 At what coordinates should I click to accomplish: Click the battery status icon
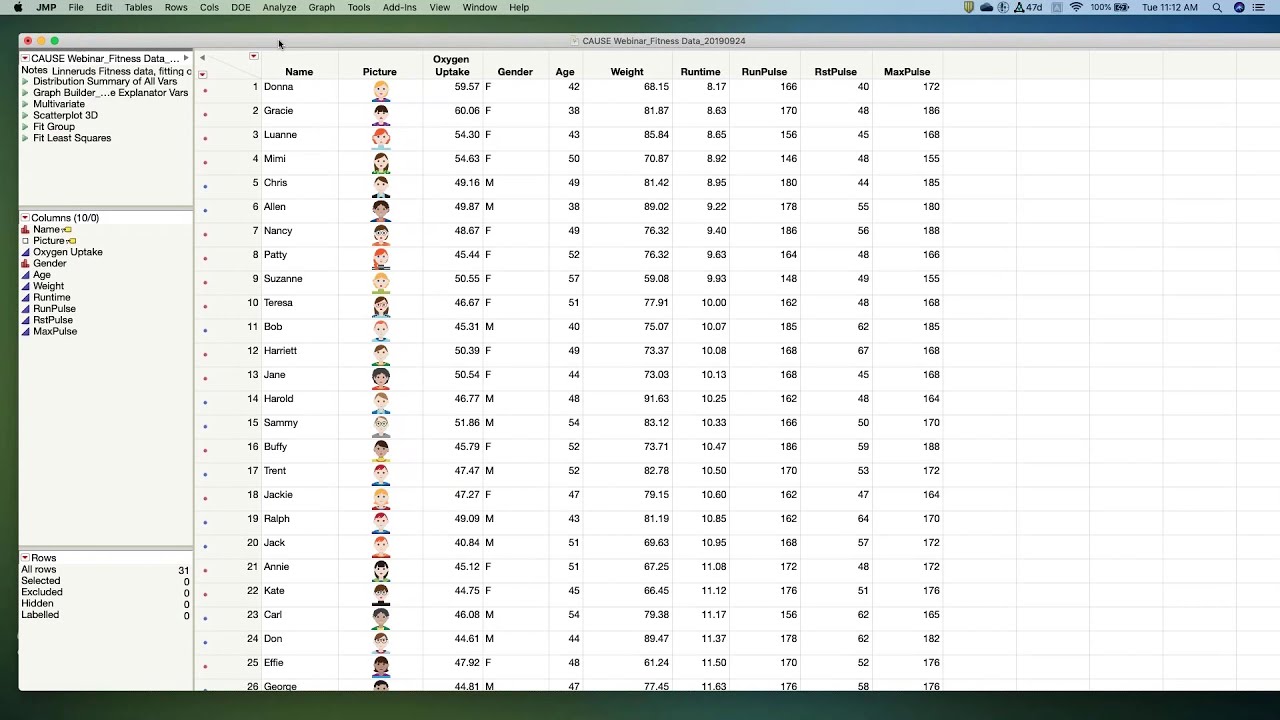(x=1122, y=7)
